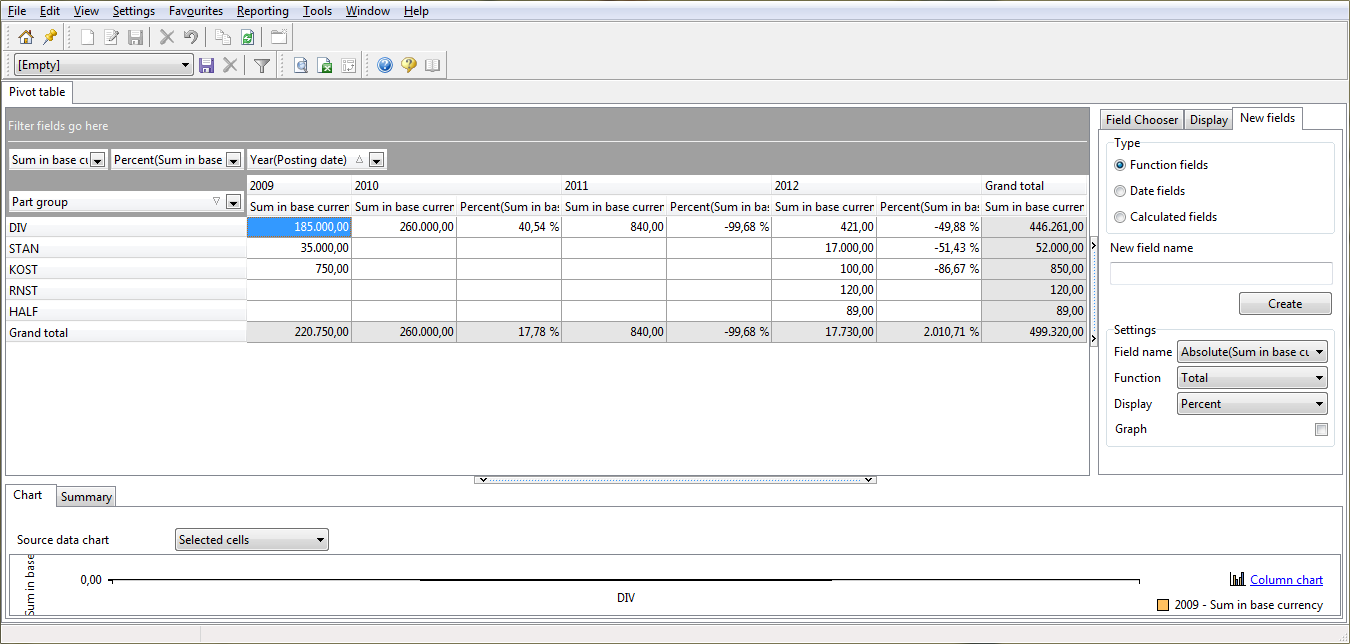Click the Undo icon in the toolbar
The width and height of the screenshot is (1350, 644).
coord(190,37)
